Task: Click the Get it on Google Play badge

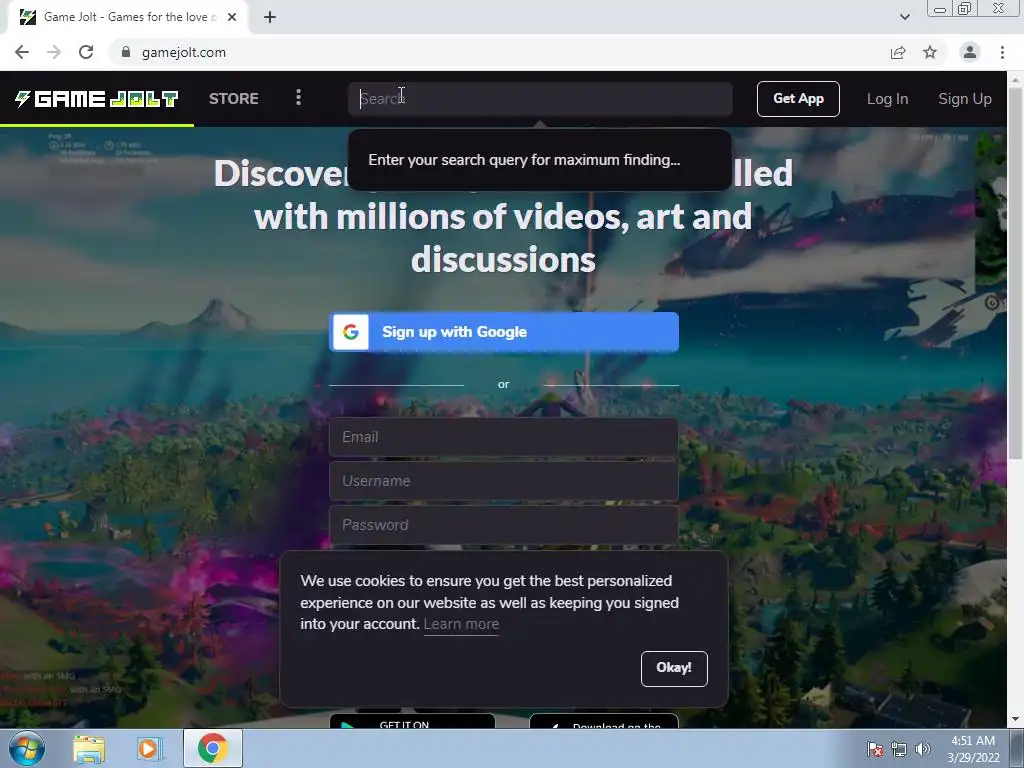Action: (412, 721)
